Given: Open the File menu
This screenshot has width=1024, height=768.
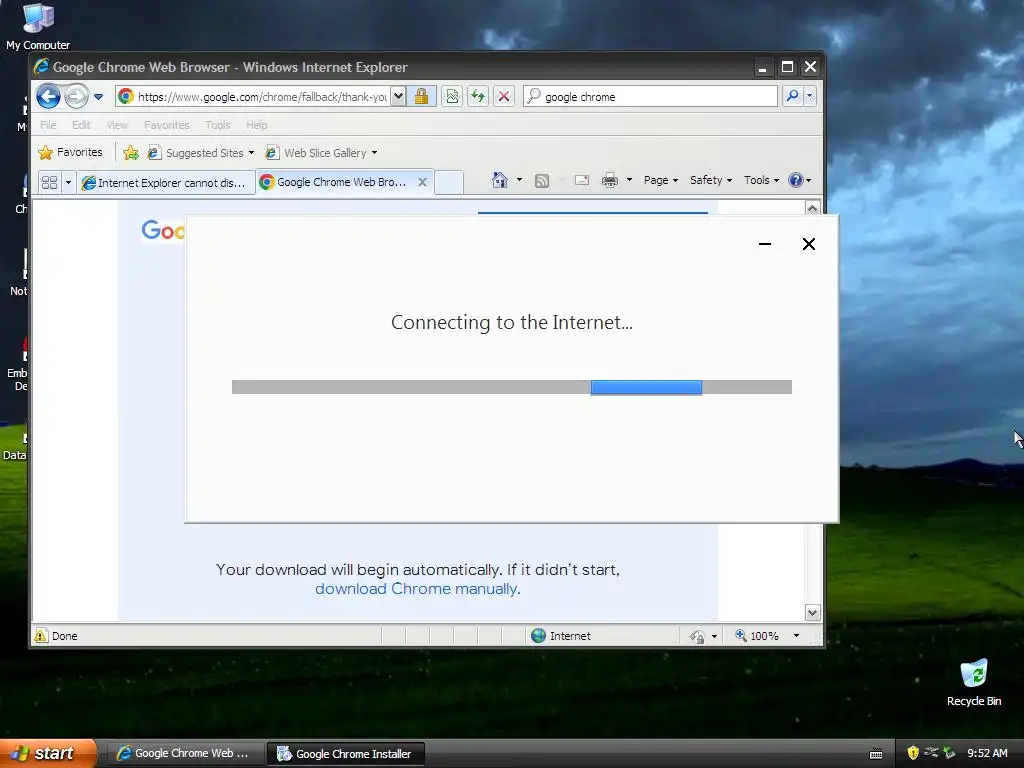Looking at the screenshot, I should pos(48,125).
